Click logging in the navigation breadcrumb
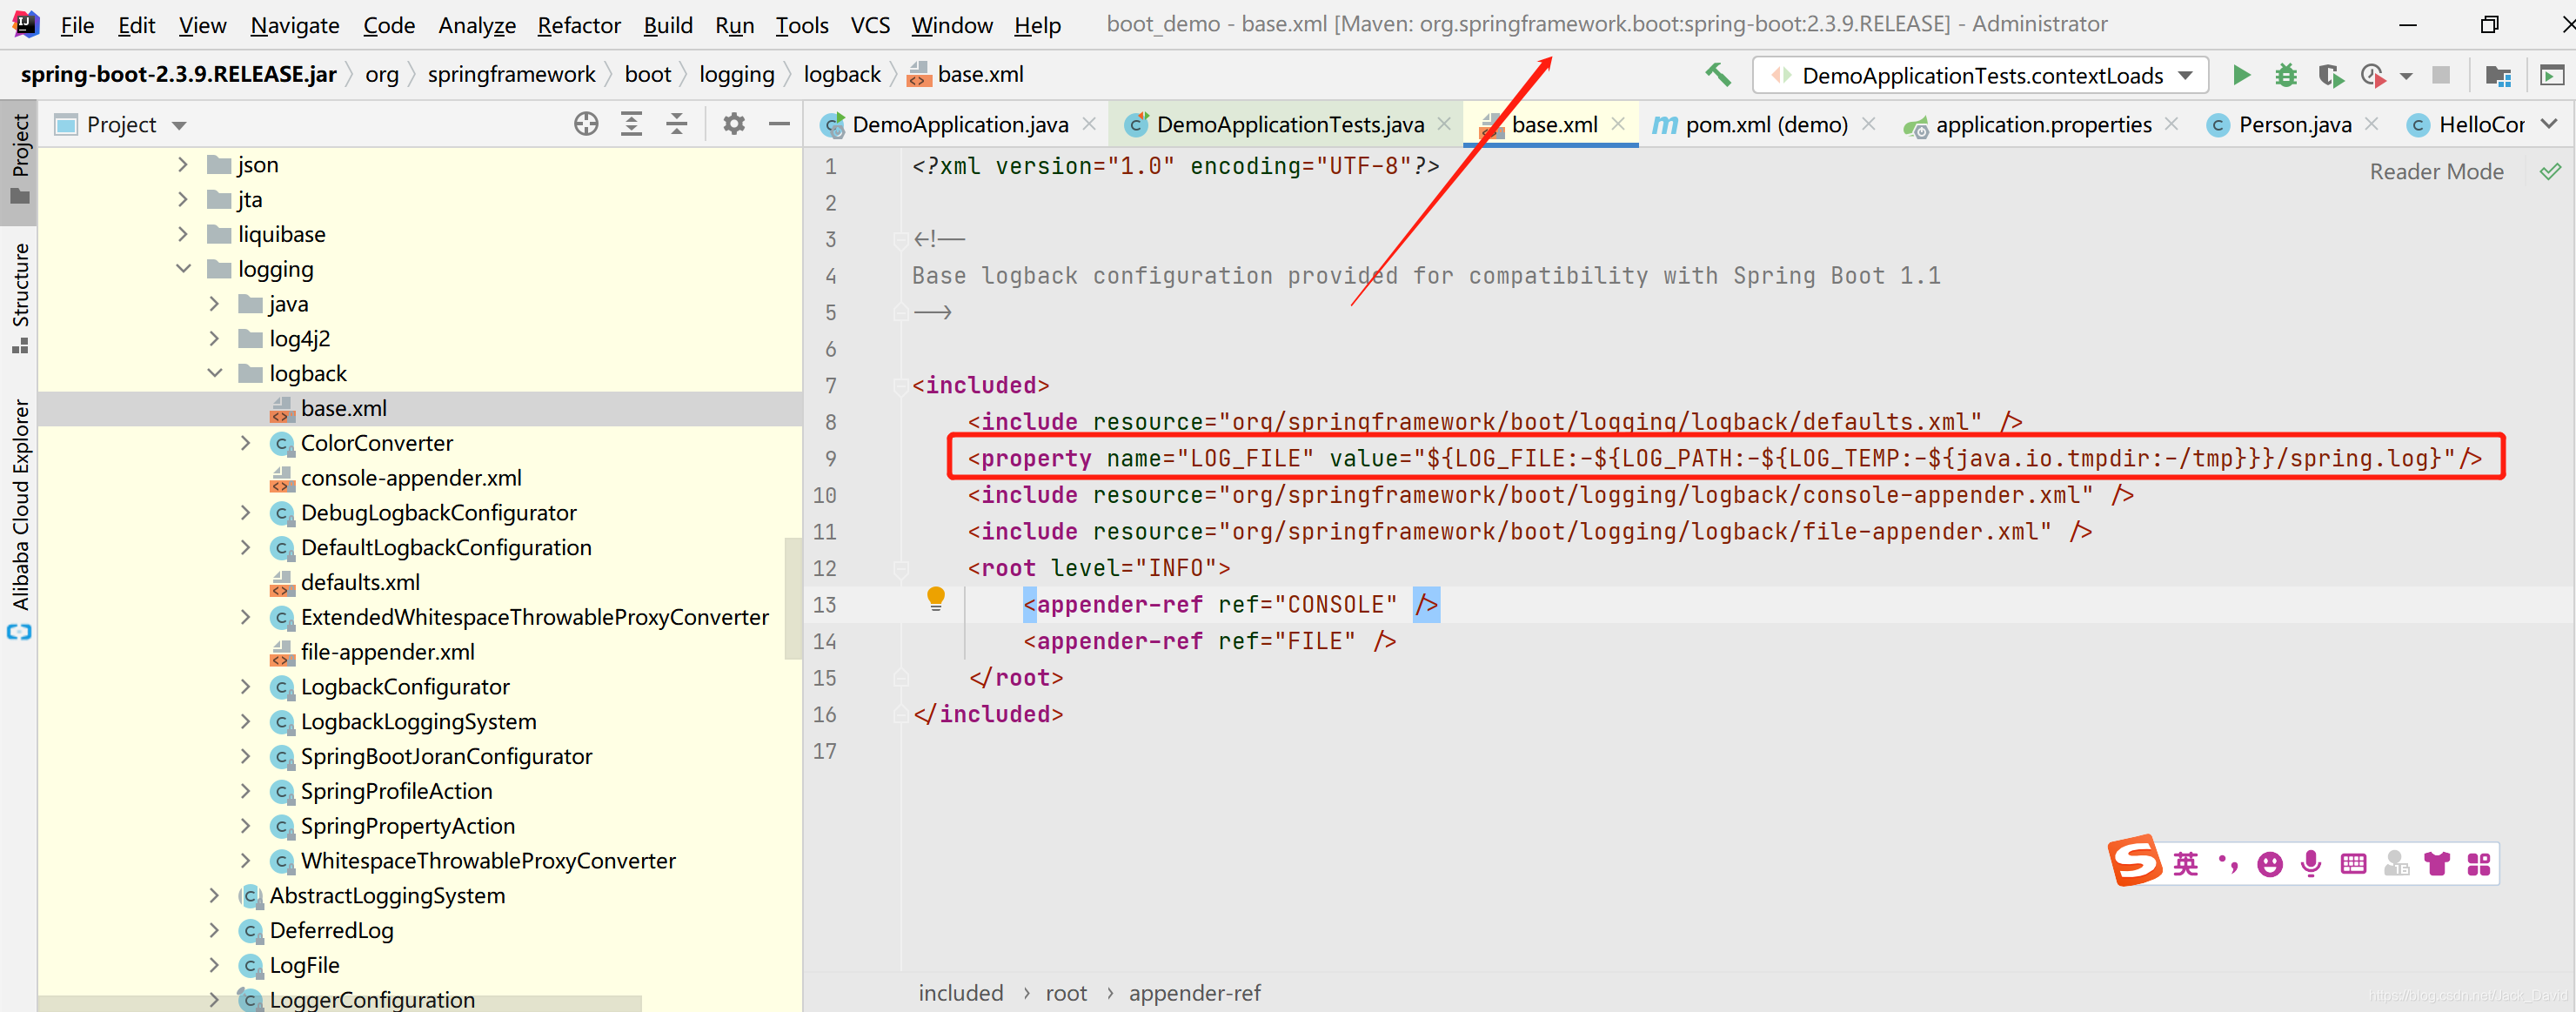 (736, 74)
